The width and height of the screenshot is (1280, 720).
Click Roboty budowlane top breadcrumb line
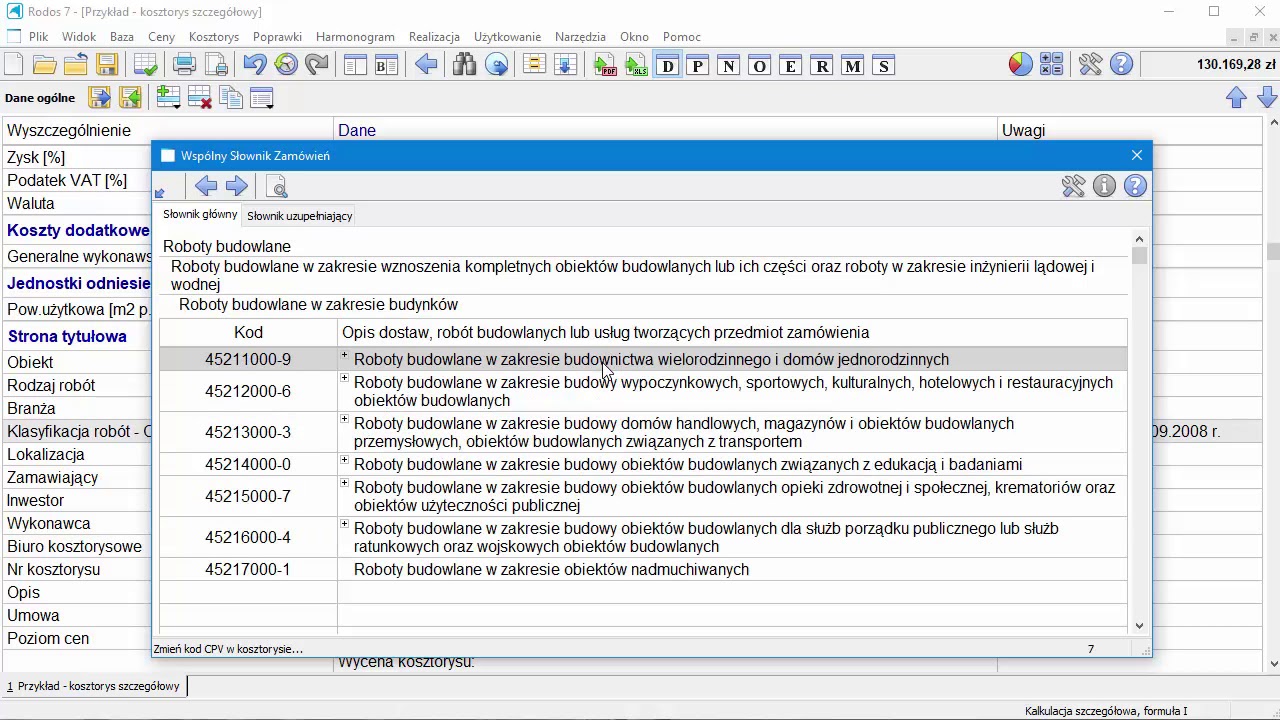click(x=227, y=246)
